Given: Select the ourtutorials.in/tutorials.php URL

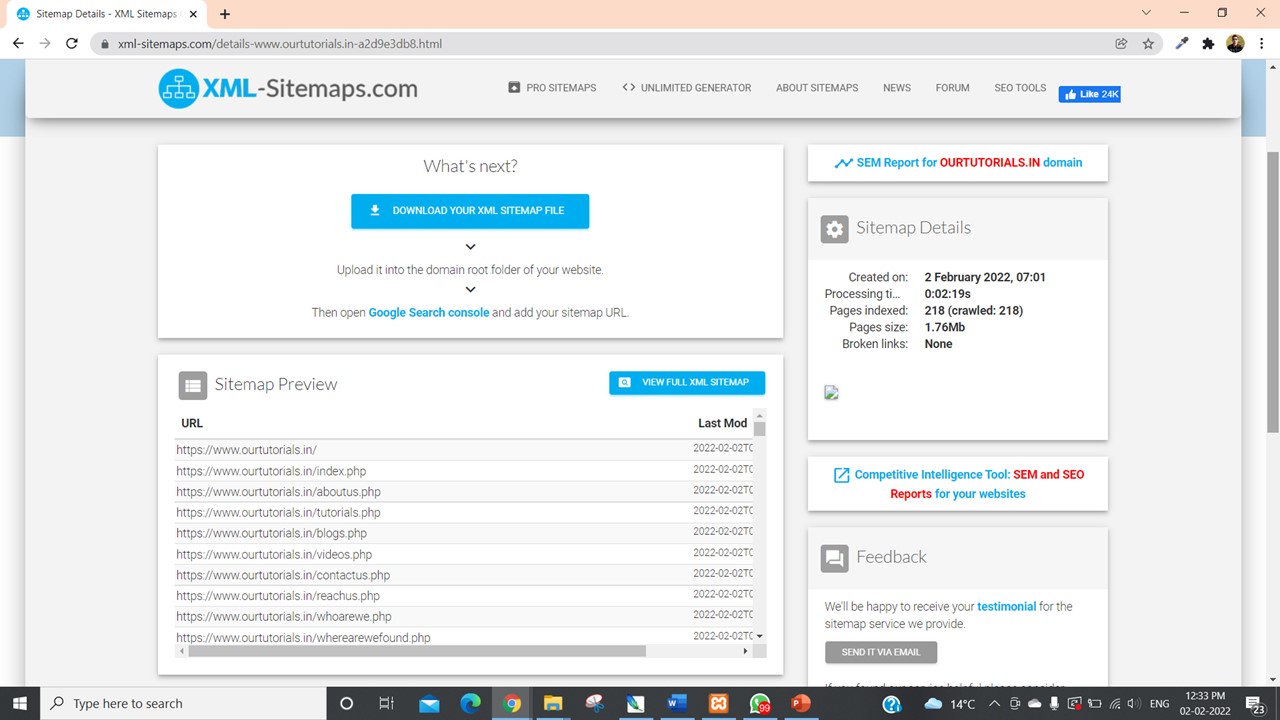Looking at the screenshot, I should click(278, 513).
